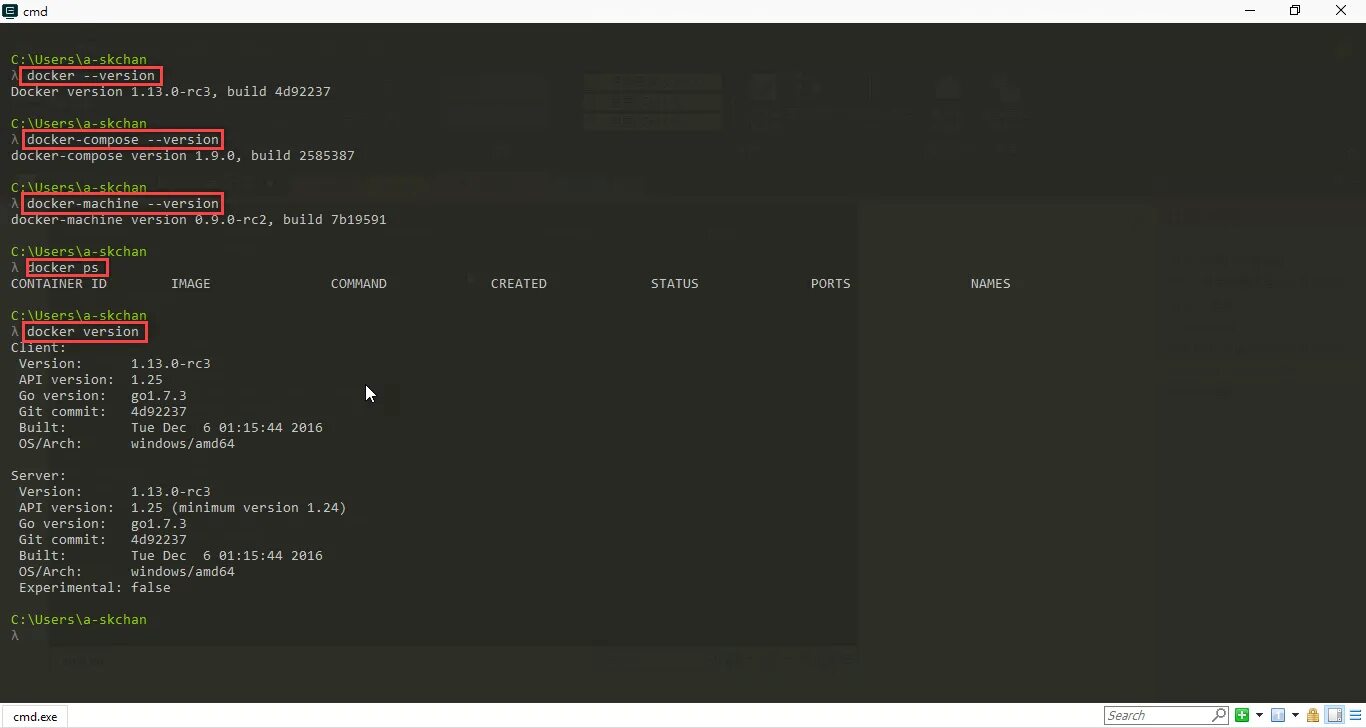Click the STATUS column header
Viewport: 1366px width, 728px height.
[675, 284]
